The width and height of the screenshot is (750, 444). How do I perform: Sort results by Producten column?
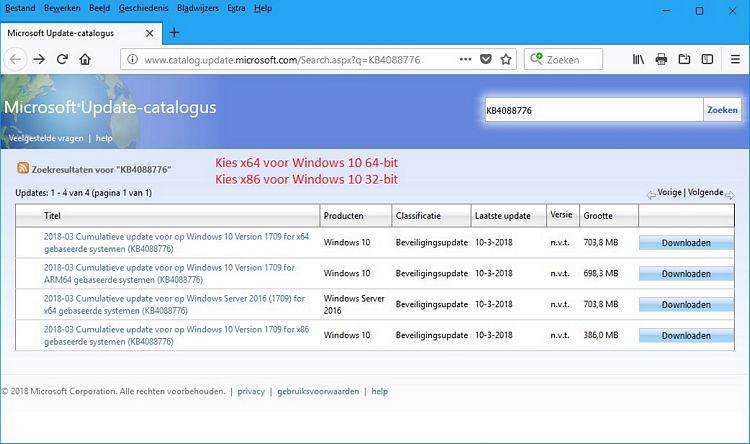tap(343, 216)
